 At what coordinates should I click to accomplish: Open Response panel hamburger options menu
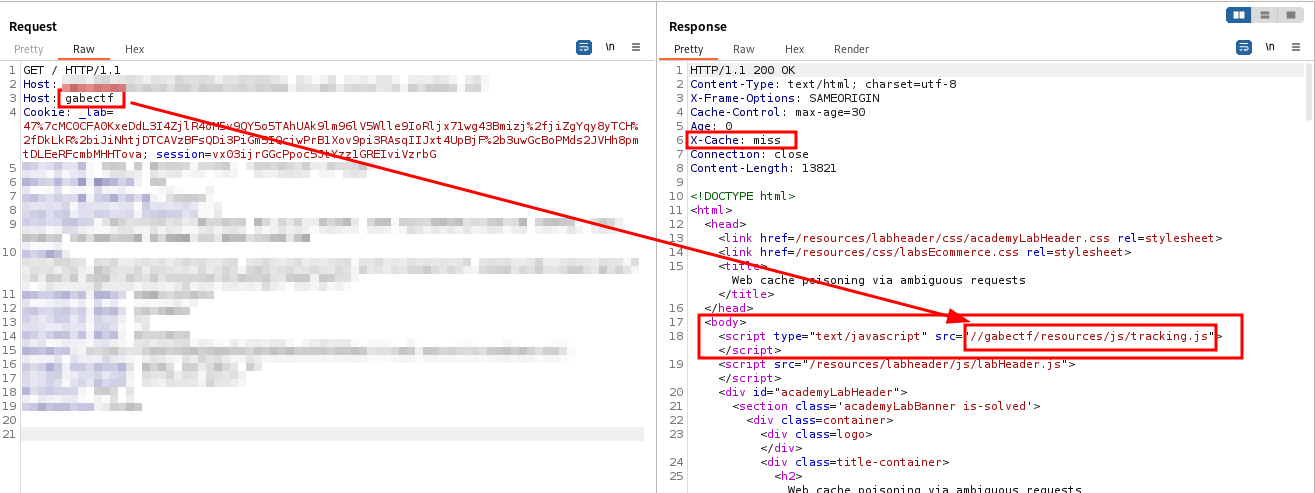[x=1296, y=47]
